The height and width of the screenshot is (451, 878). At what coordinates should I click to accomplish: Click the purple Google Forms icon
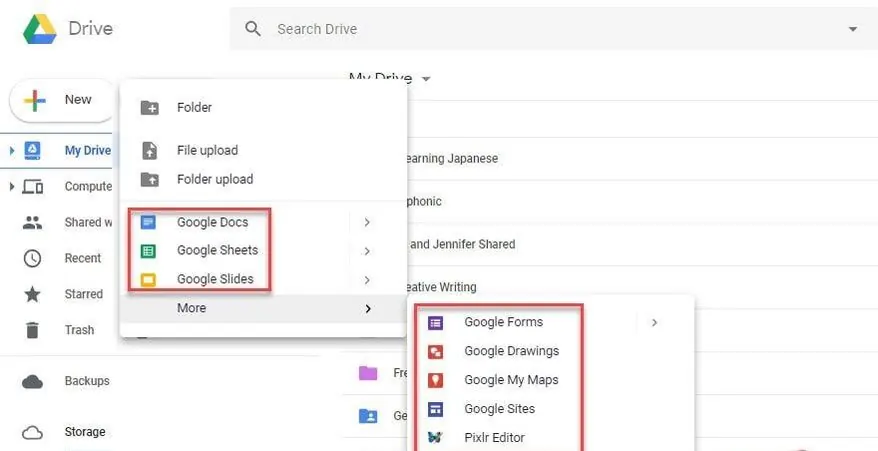pyautogui.click(x=435, y=323)
